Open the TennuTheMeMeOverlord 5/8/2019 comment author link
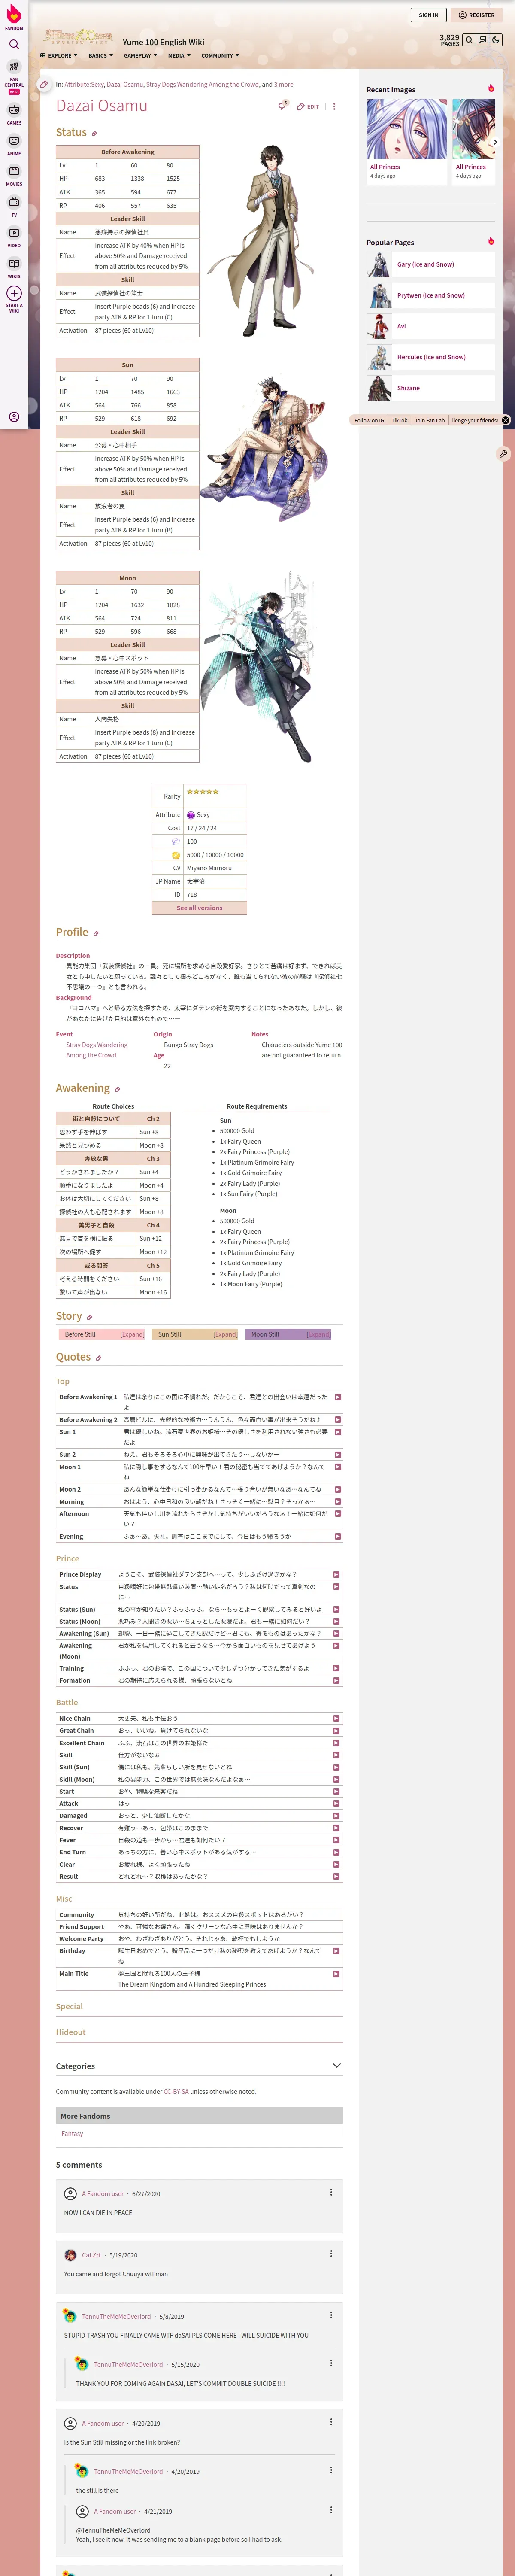The image size is (515, 2576). [x=116, y=2316]
